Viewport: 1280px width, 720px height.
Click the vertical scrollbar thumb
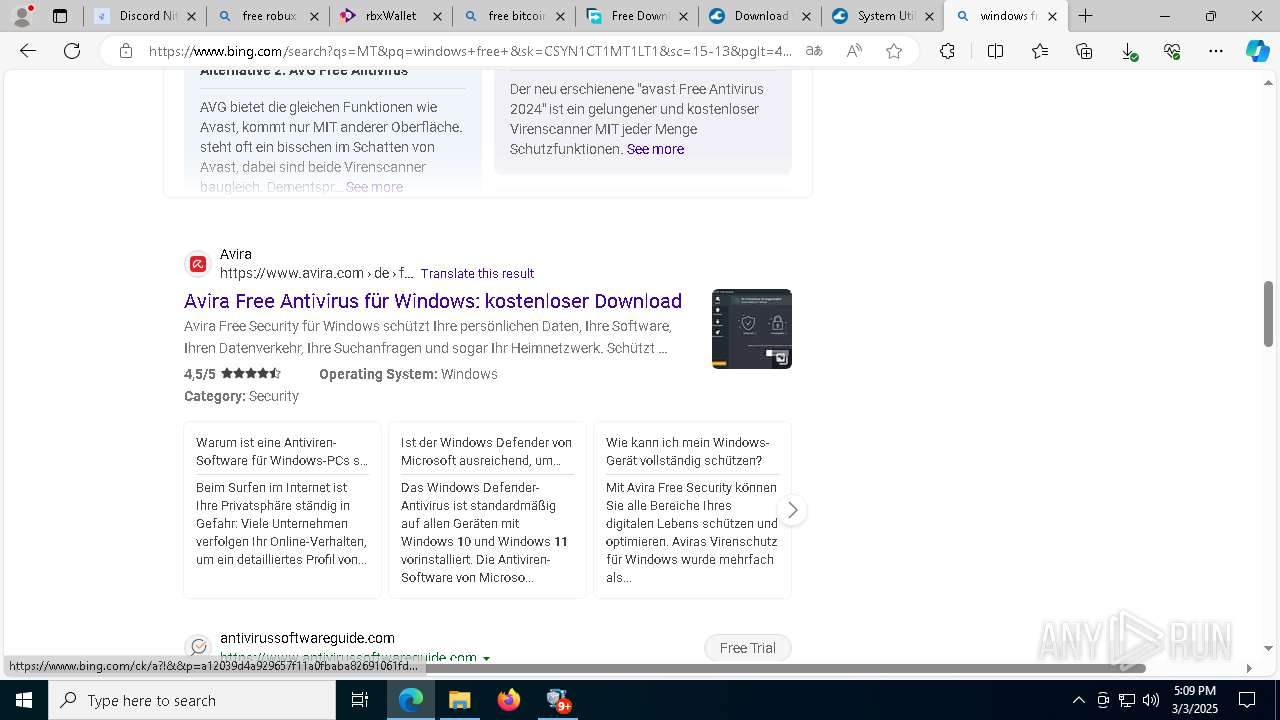(x=1269, y=314)
